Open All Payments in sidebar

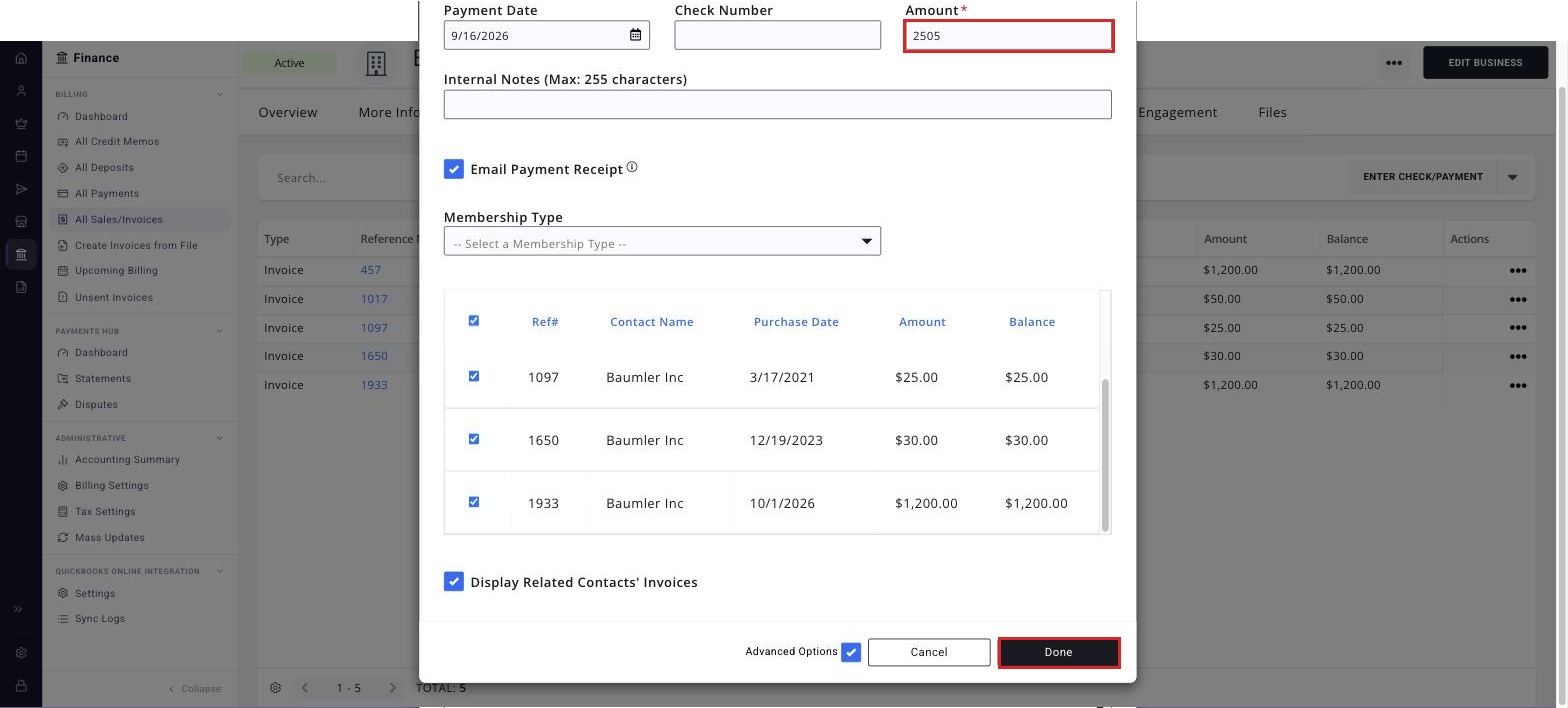(107, 194)
